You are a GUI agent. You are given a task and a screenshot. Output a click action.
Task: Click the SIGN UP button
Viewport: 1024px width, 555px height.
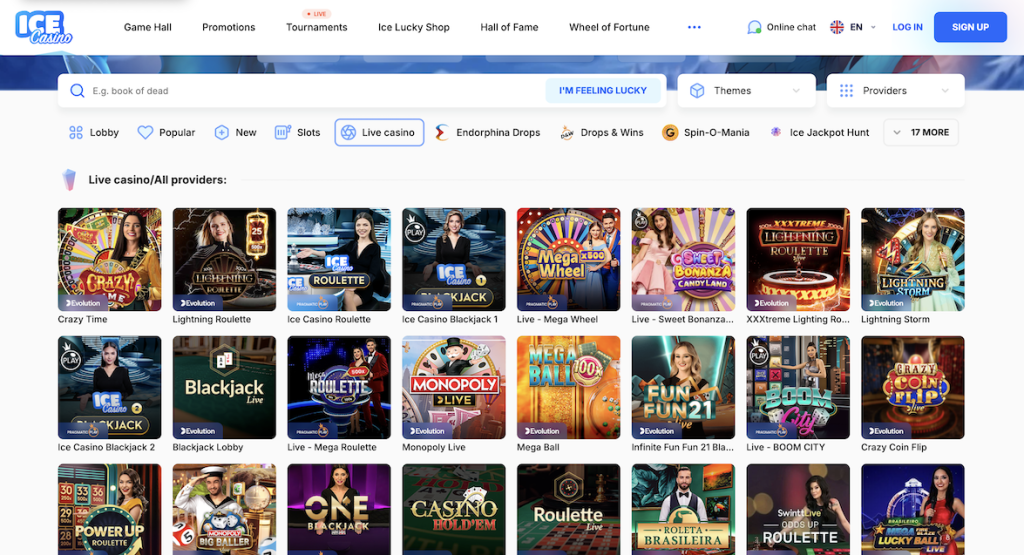[x=970, y=27]
